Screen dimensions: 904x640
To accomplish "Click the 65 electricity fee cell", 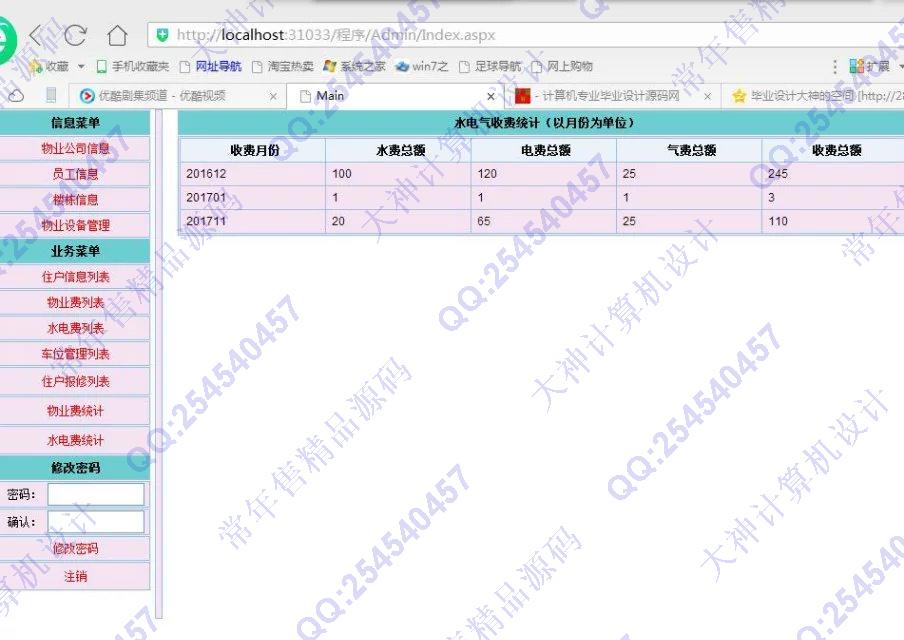I will pyautogui.click(x=544, y=221).
